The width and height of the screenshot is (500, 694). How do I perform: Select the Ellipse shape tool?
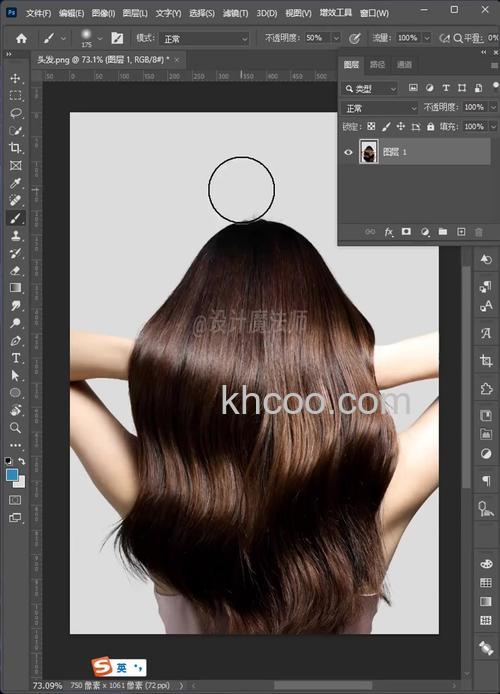pos(15,393)
